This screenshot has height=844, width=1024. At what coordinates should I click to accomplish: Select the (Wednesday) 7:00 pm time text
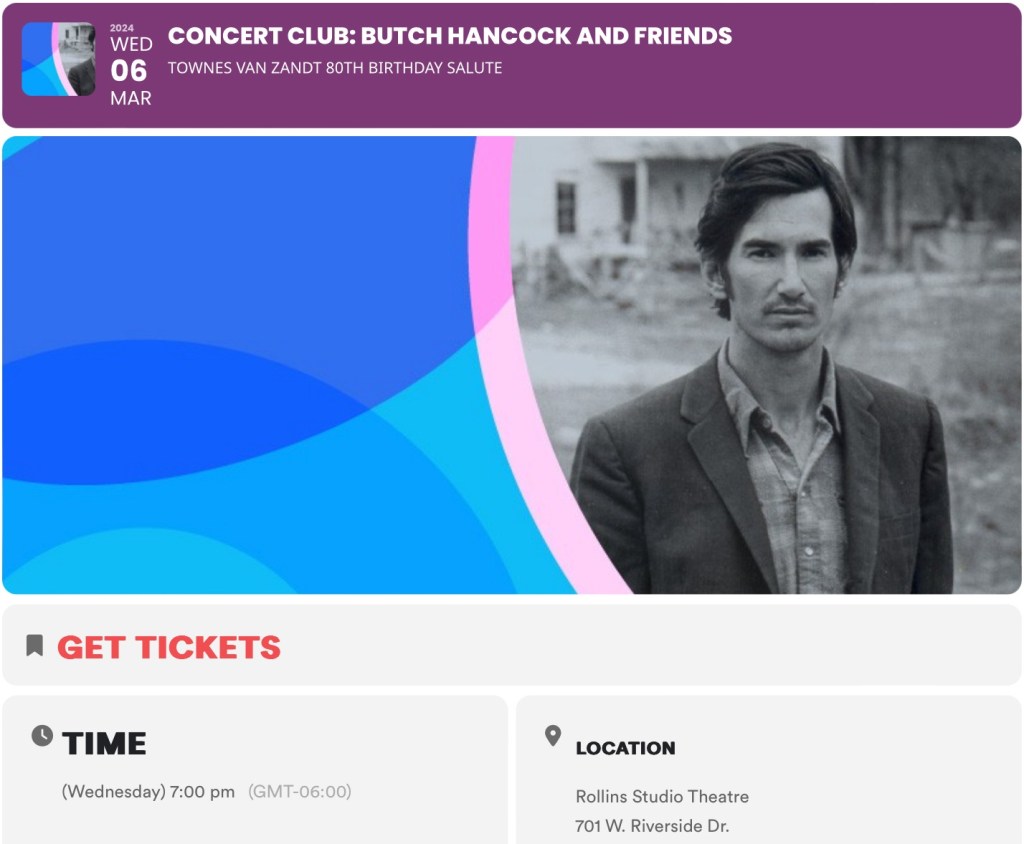148,792
